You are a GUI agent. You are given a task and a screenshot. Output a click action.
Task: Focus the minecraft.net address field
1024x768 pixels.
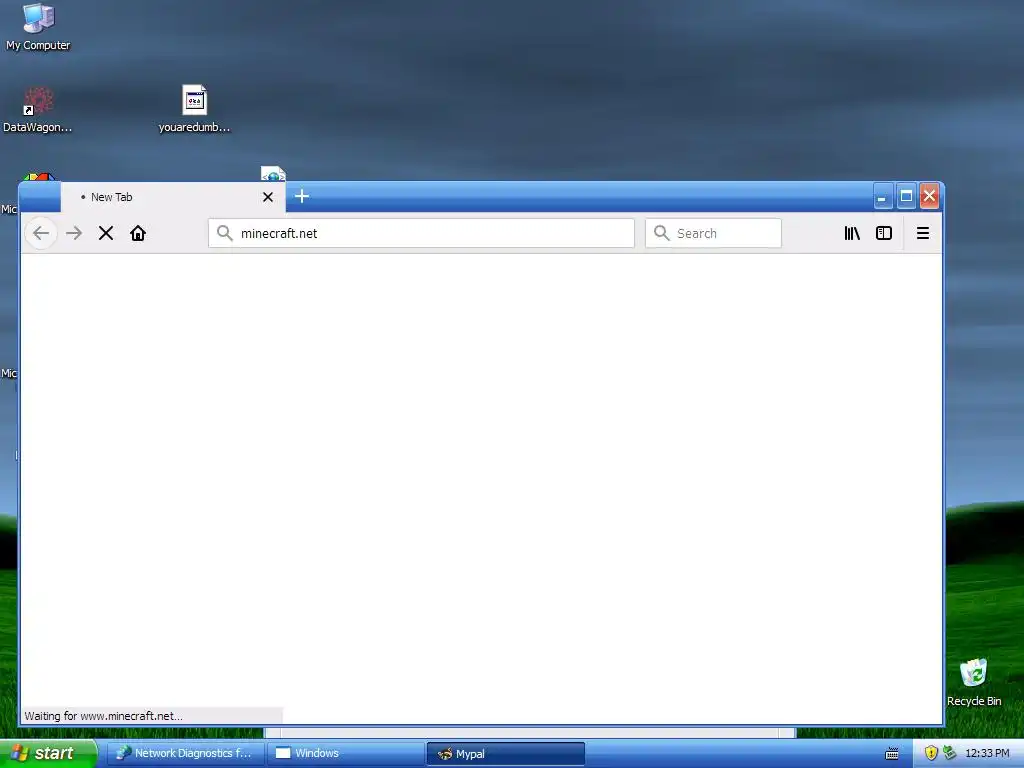pos(421,233)
